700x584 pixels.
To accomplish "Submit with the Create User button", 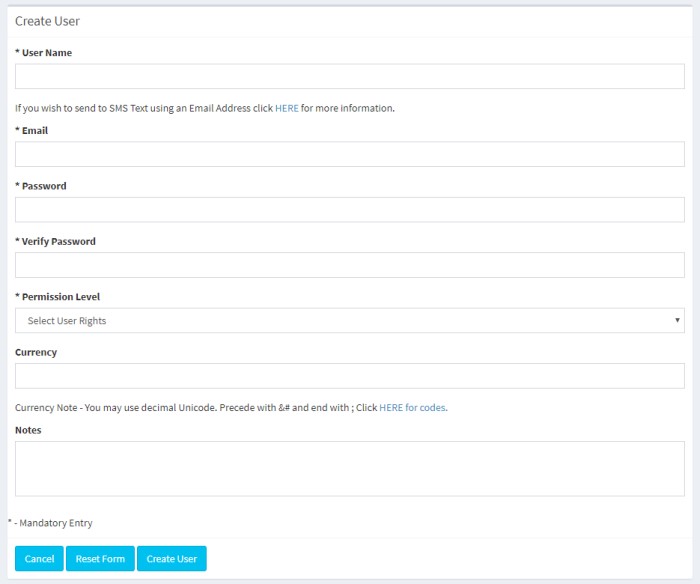I will [171, 559].
